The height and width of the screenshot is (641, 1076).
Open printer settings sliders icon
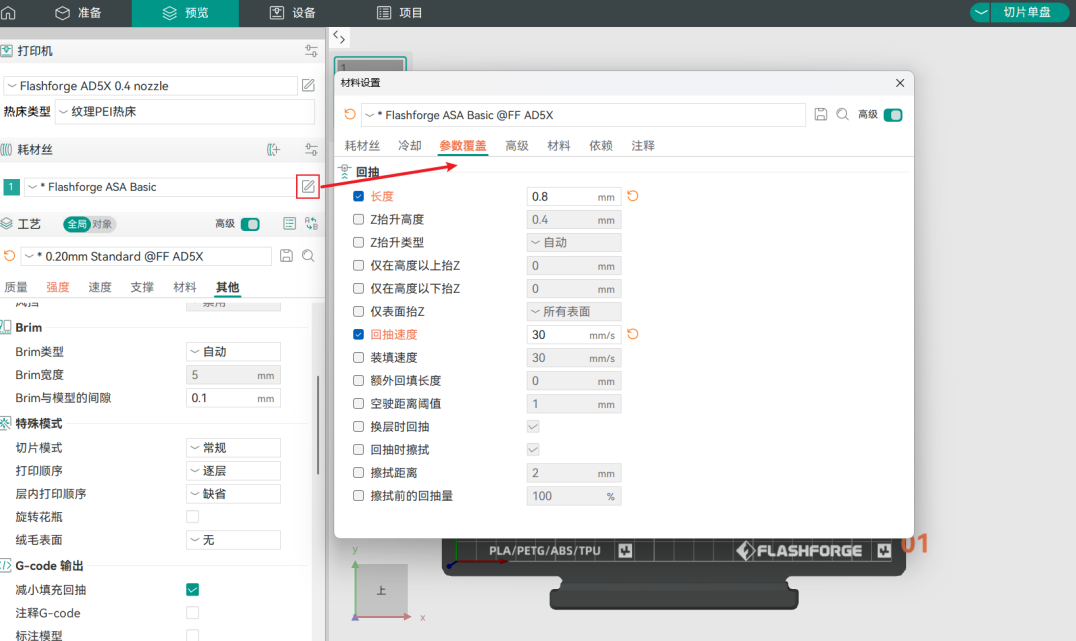pyautogui.click(x=311, y=51)
